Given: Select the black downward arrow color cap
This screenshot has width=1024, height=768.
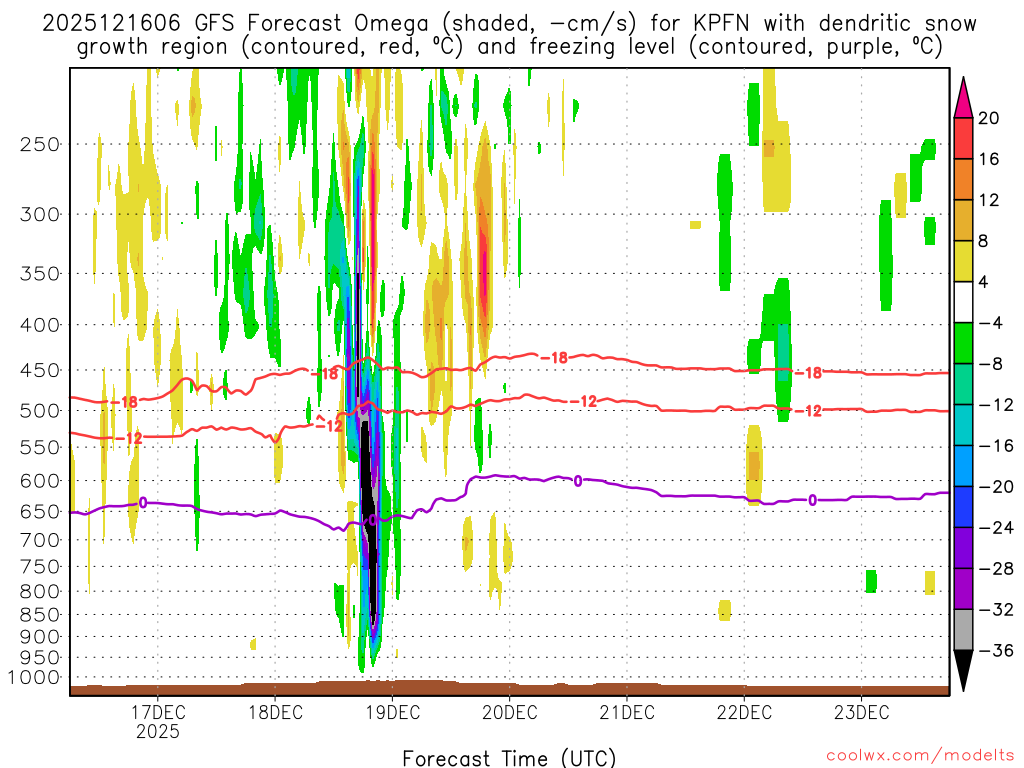Looking at the screenshot, I should (x=963, y=670).
